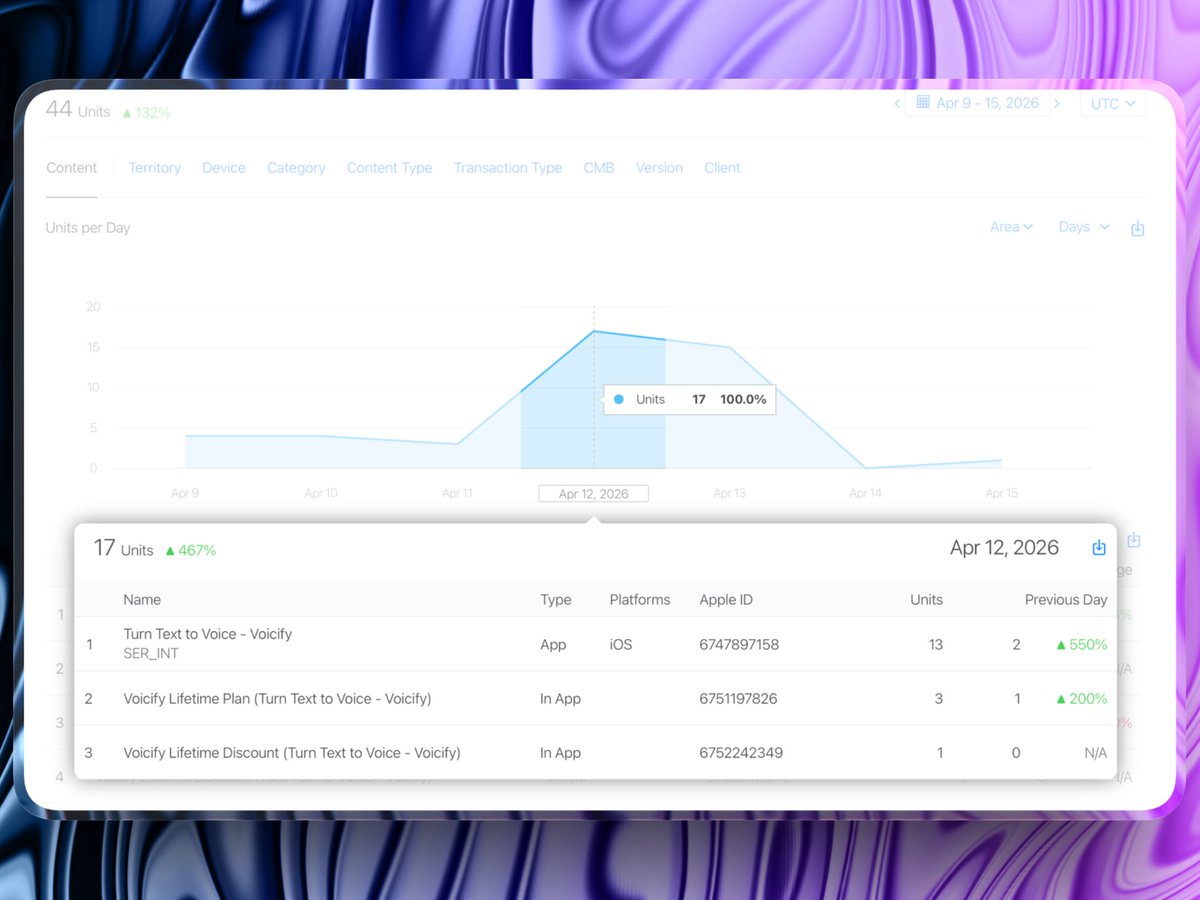Switch to the Category tab
The image size is (1200, 900).
pyautogui.click(x=296, y=168)
